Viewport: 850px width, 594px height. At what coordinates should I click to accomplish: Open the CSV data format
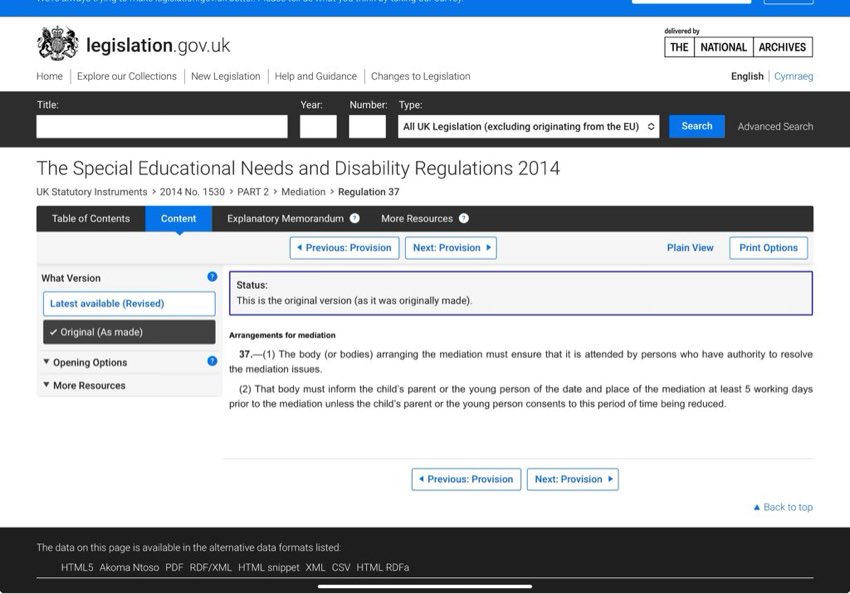point(341,567)
